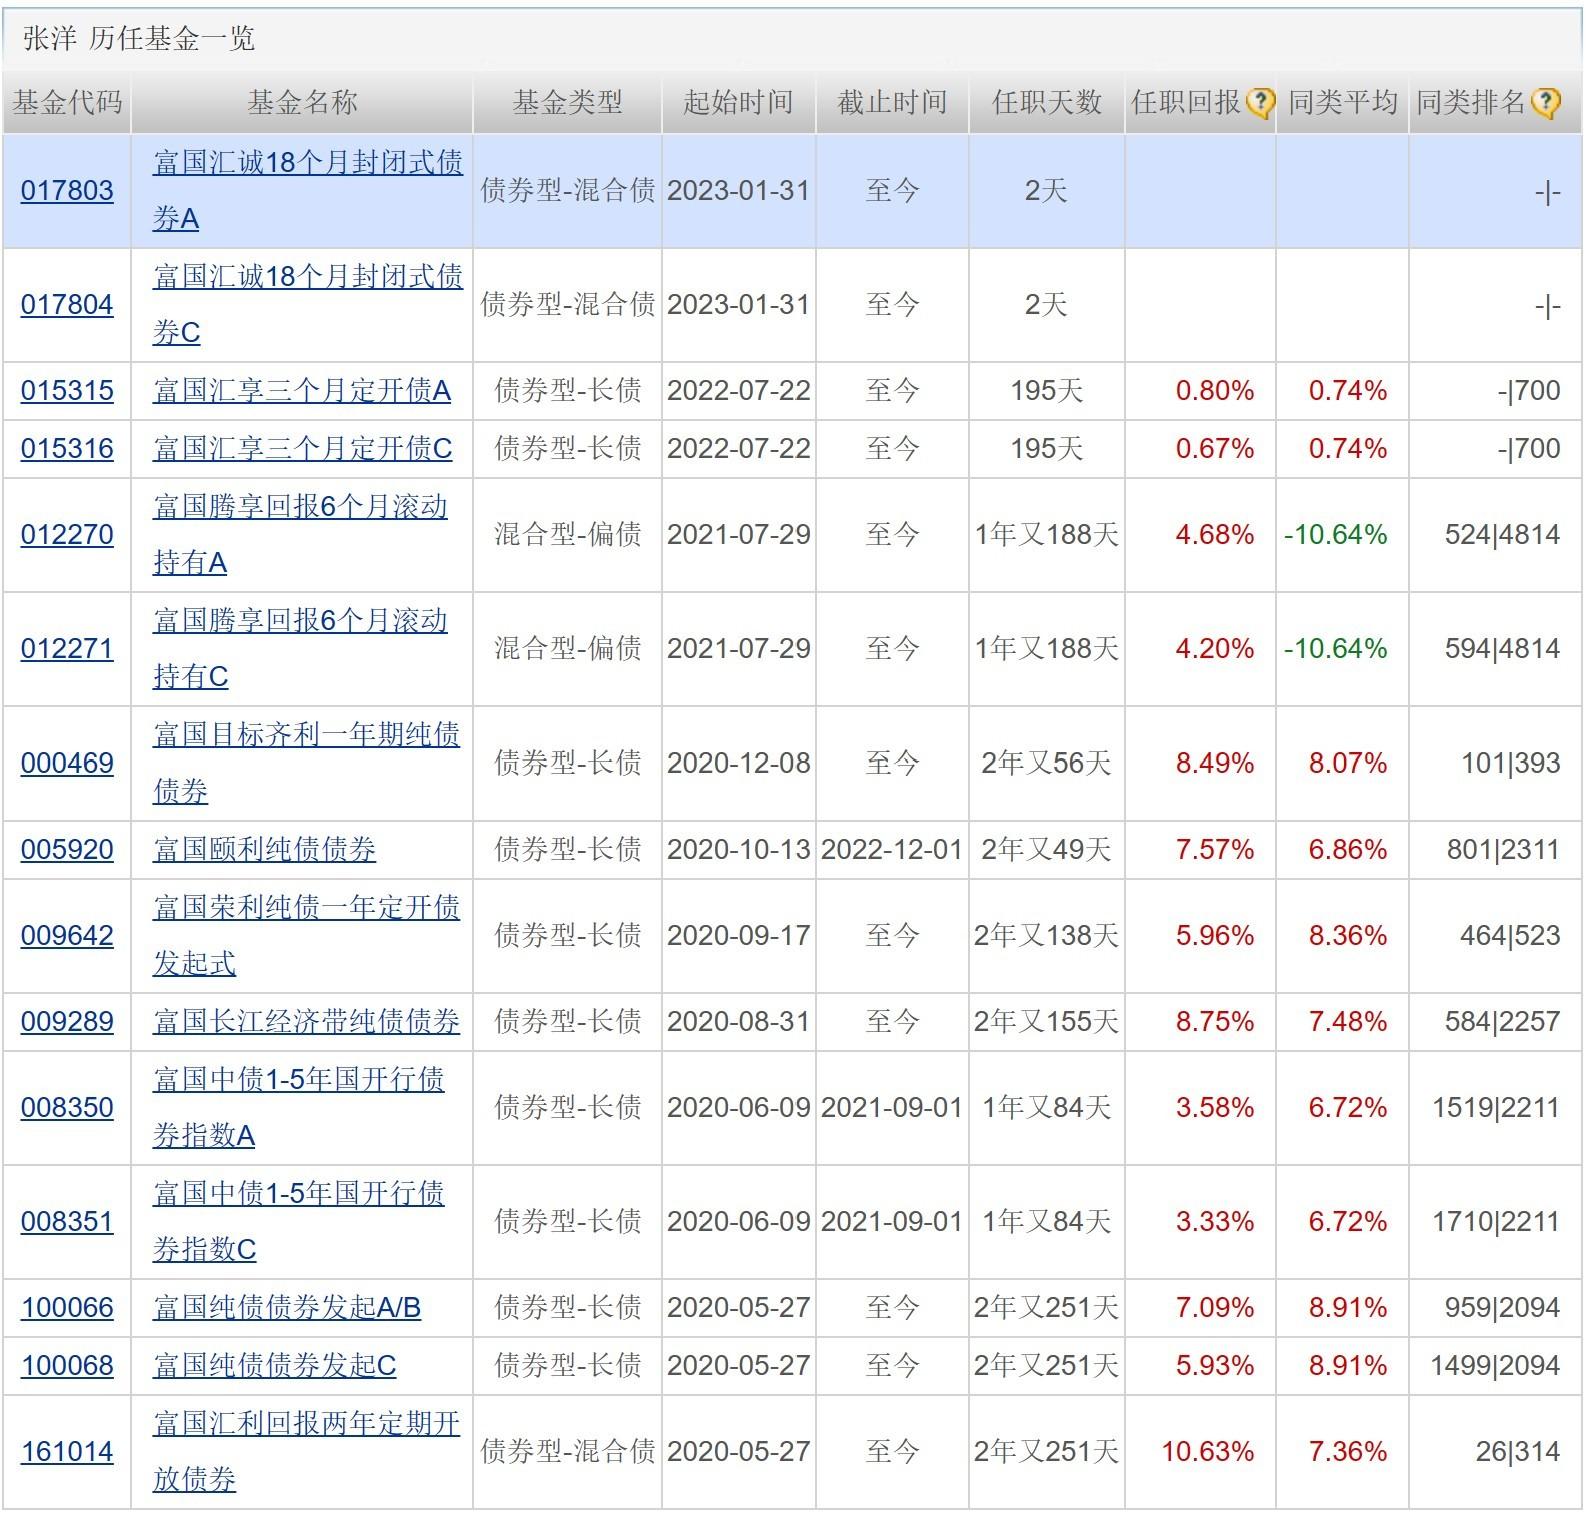
Task: Select the 10.63% return value for 161014
Action: click(x=1207, y=1452)
